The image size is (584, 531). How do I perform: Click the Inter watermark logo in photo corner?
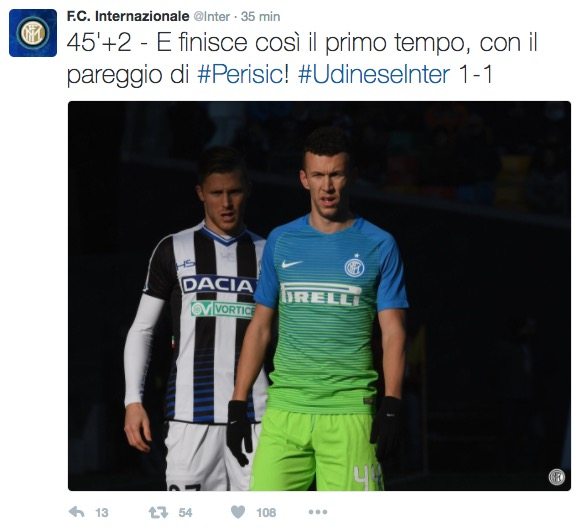coord(556,477)
